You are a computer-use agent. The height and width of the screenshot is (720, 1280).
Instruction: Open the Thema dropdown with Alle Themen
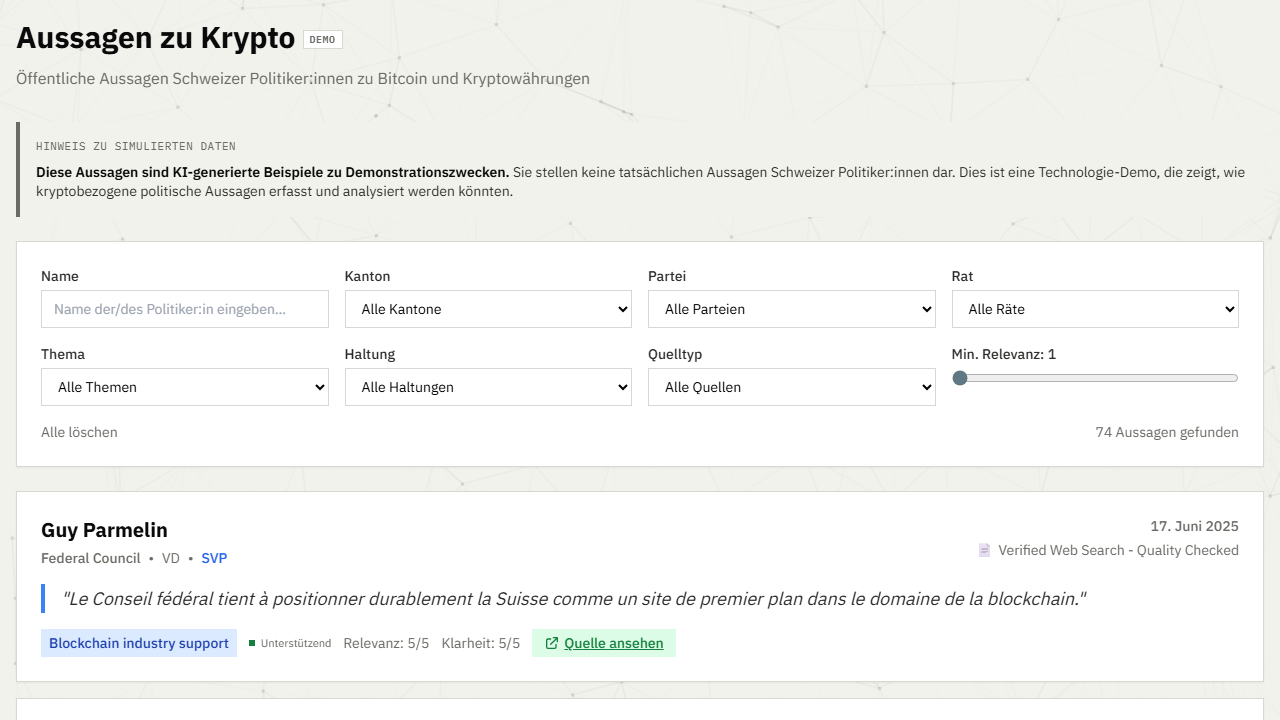click(x=185, y=387)
